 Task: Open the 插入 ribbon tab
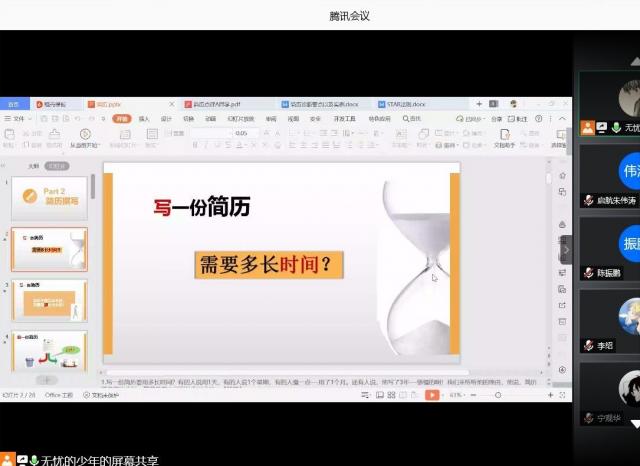click(x=144, y=119)
